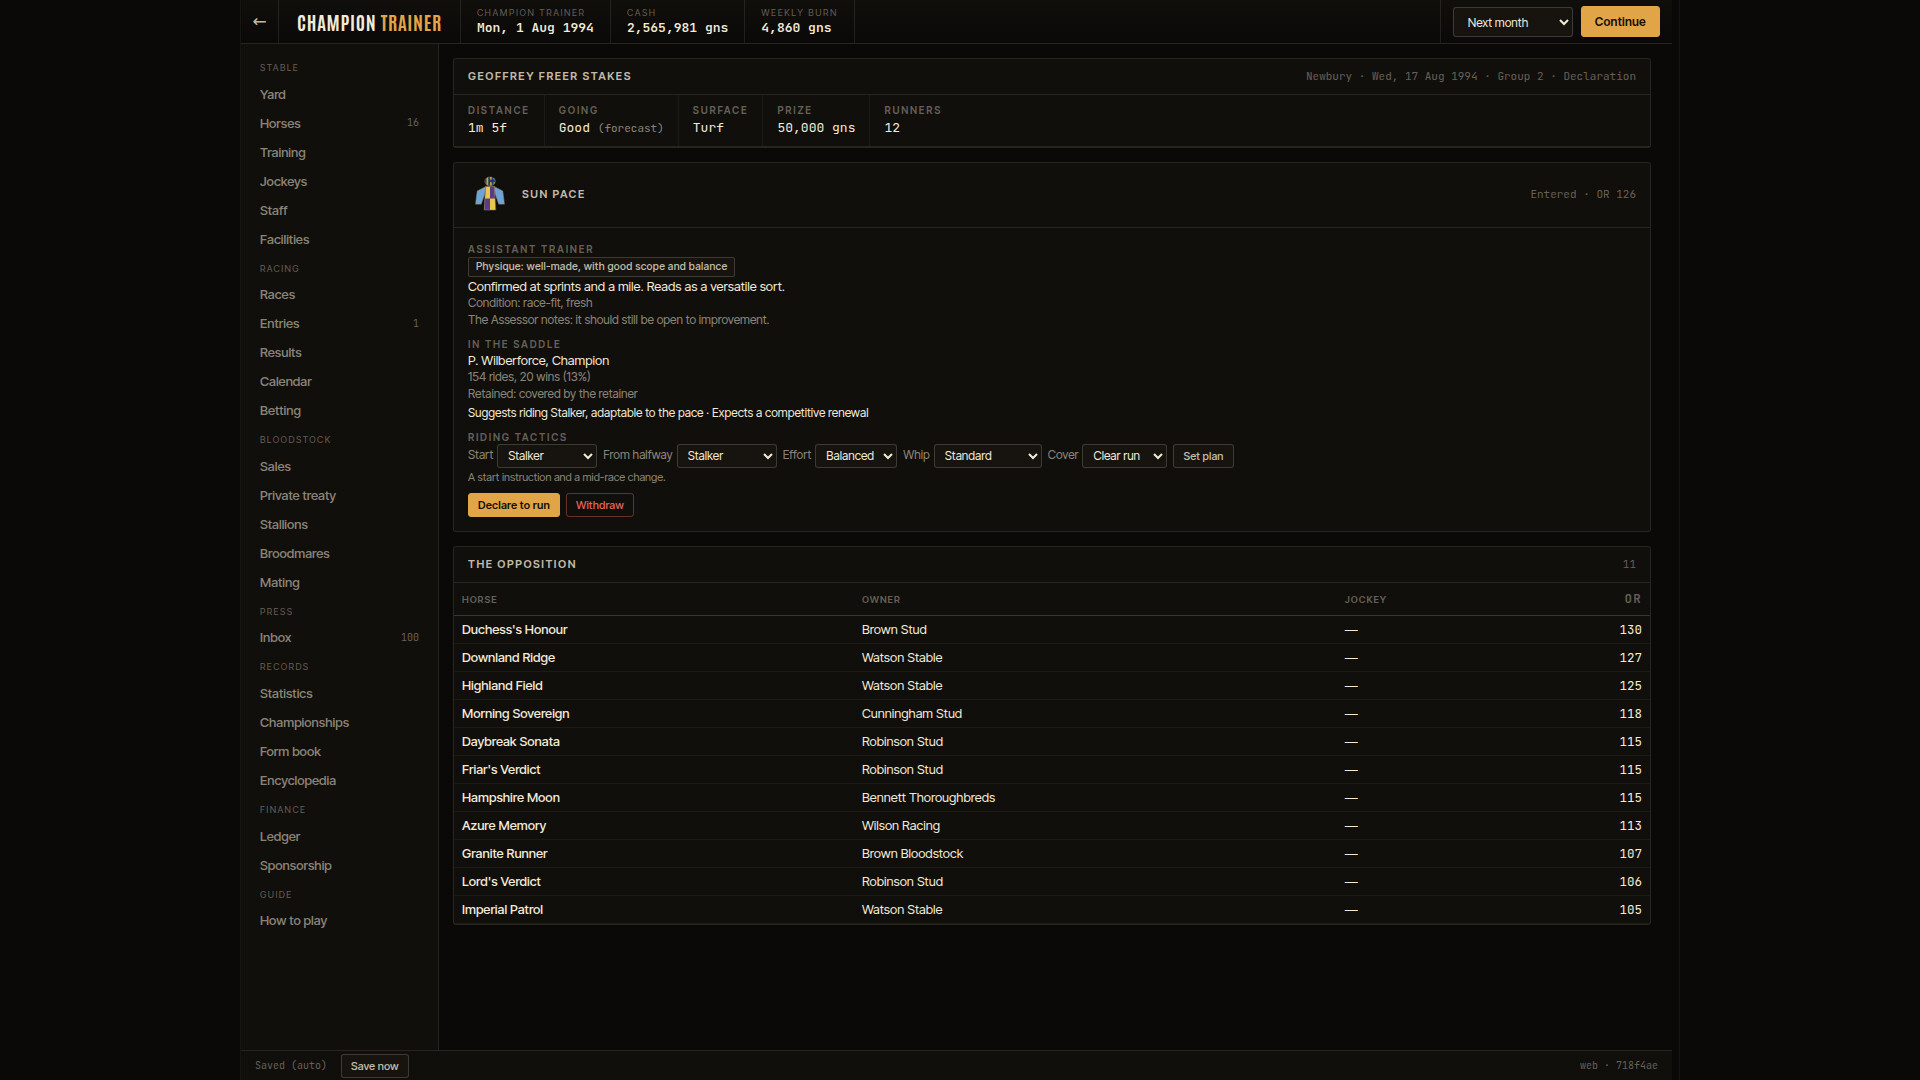Go to Facilities
This screenshot has height=1080, width=1920.
[x=339, y=240]
